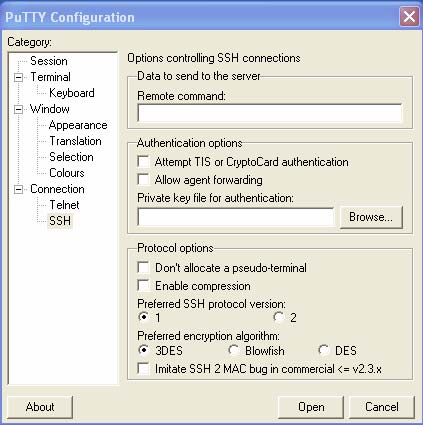This screenshot has width=423, height=425.
Task: Click the Remote command text field
Action: coord(269,113)
